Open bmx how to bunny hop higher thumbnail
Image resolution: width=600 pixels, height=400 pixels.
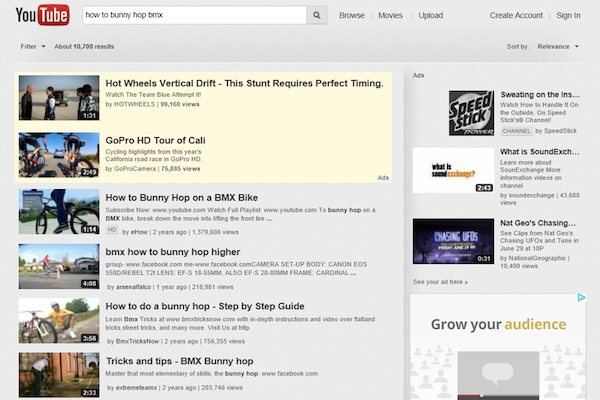click(x=59, y=266)
